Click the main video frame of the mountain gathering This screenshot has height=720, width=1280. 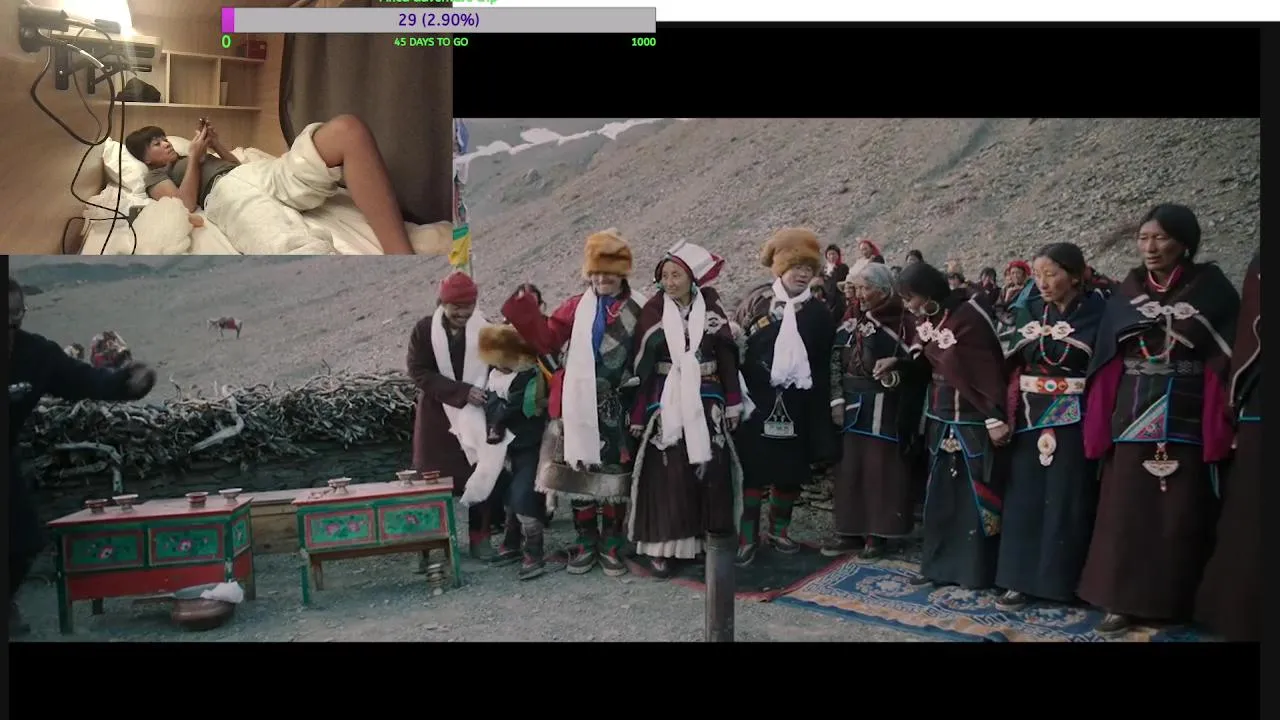tap(634, 380)
